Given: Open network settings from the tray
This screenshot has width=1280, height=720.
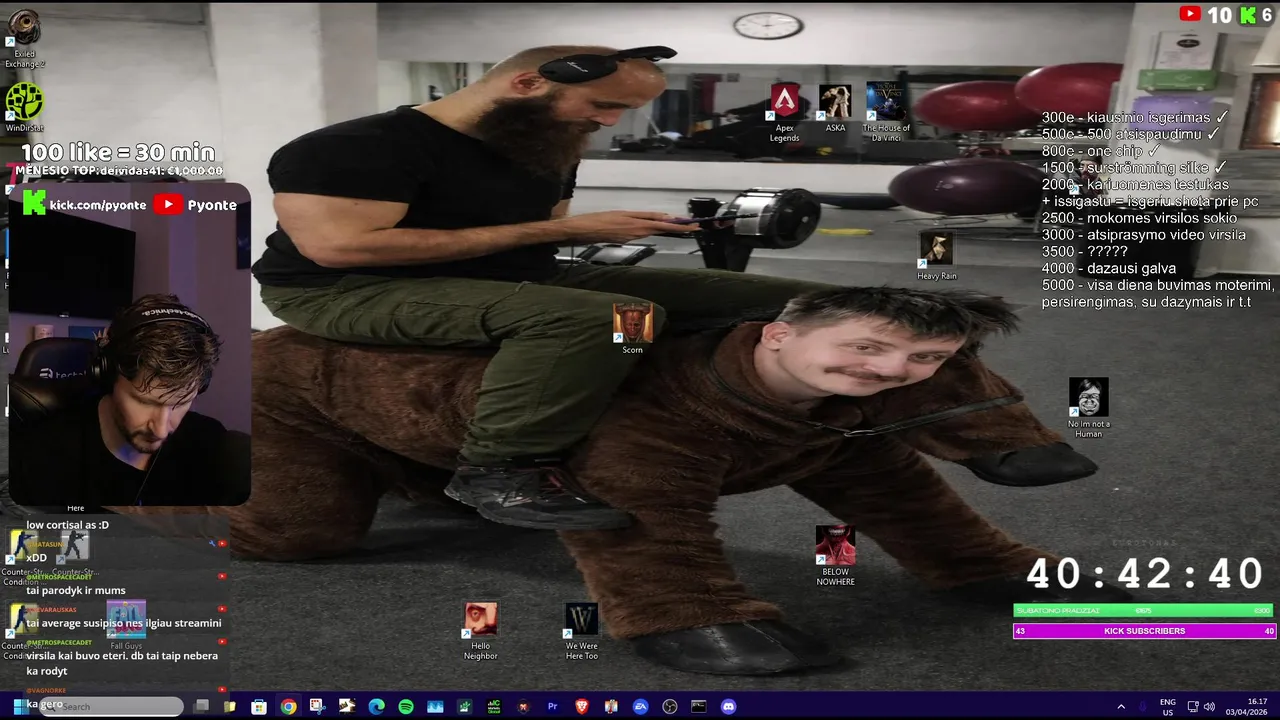Looking at the screenshot, I should click(1193, 707).
